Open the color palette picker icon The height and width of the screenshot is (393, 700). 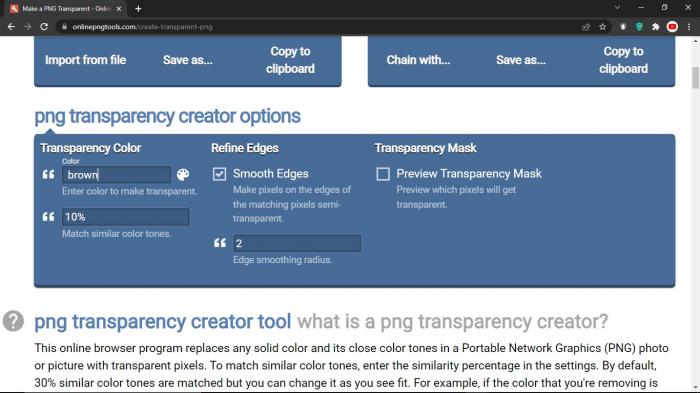(x=183, y=175)
